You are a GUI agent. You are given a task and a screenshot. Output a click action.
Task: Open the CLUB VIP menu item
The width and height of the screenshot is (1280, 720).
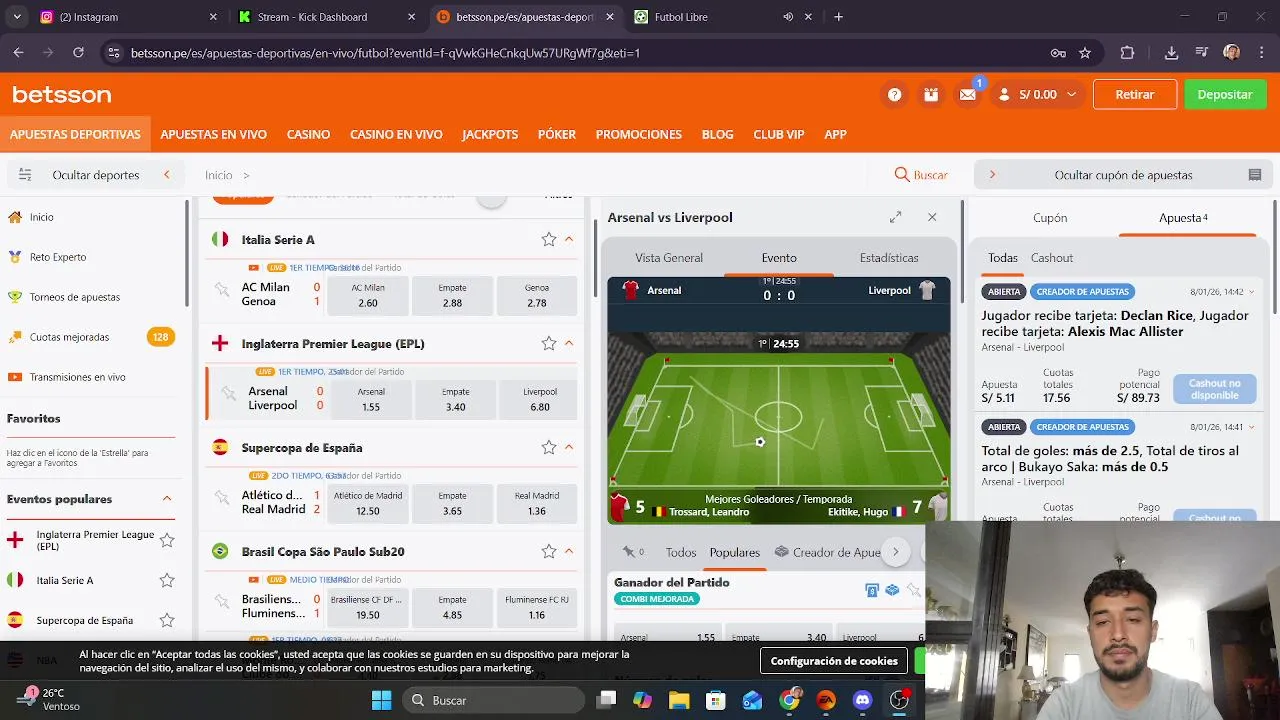[x=779, y=134]
